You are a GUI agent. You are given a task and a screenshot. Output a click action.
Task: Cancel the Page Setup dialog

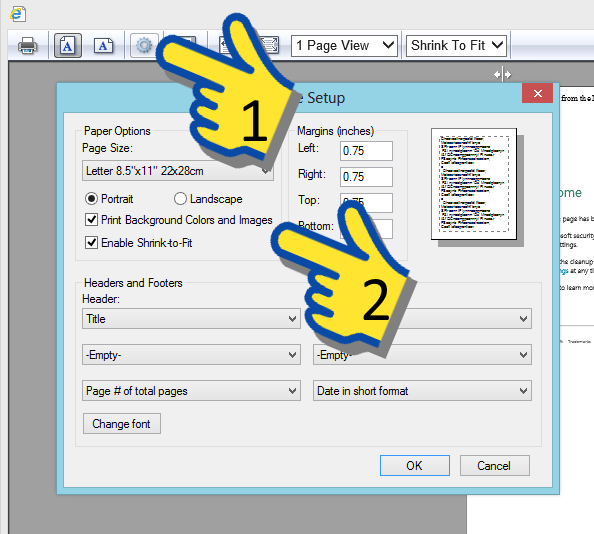pos(494,465)
